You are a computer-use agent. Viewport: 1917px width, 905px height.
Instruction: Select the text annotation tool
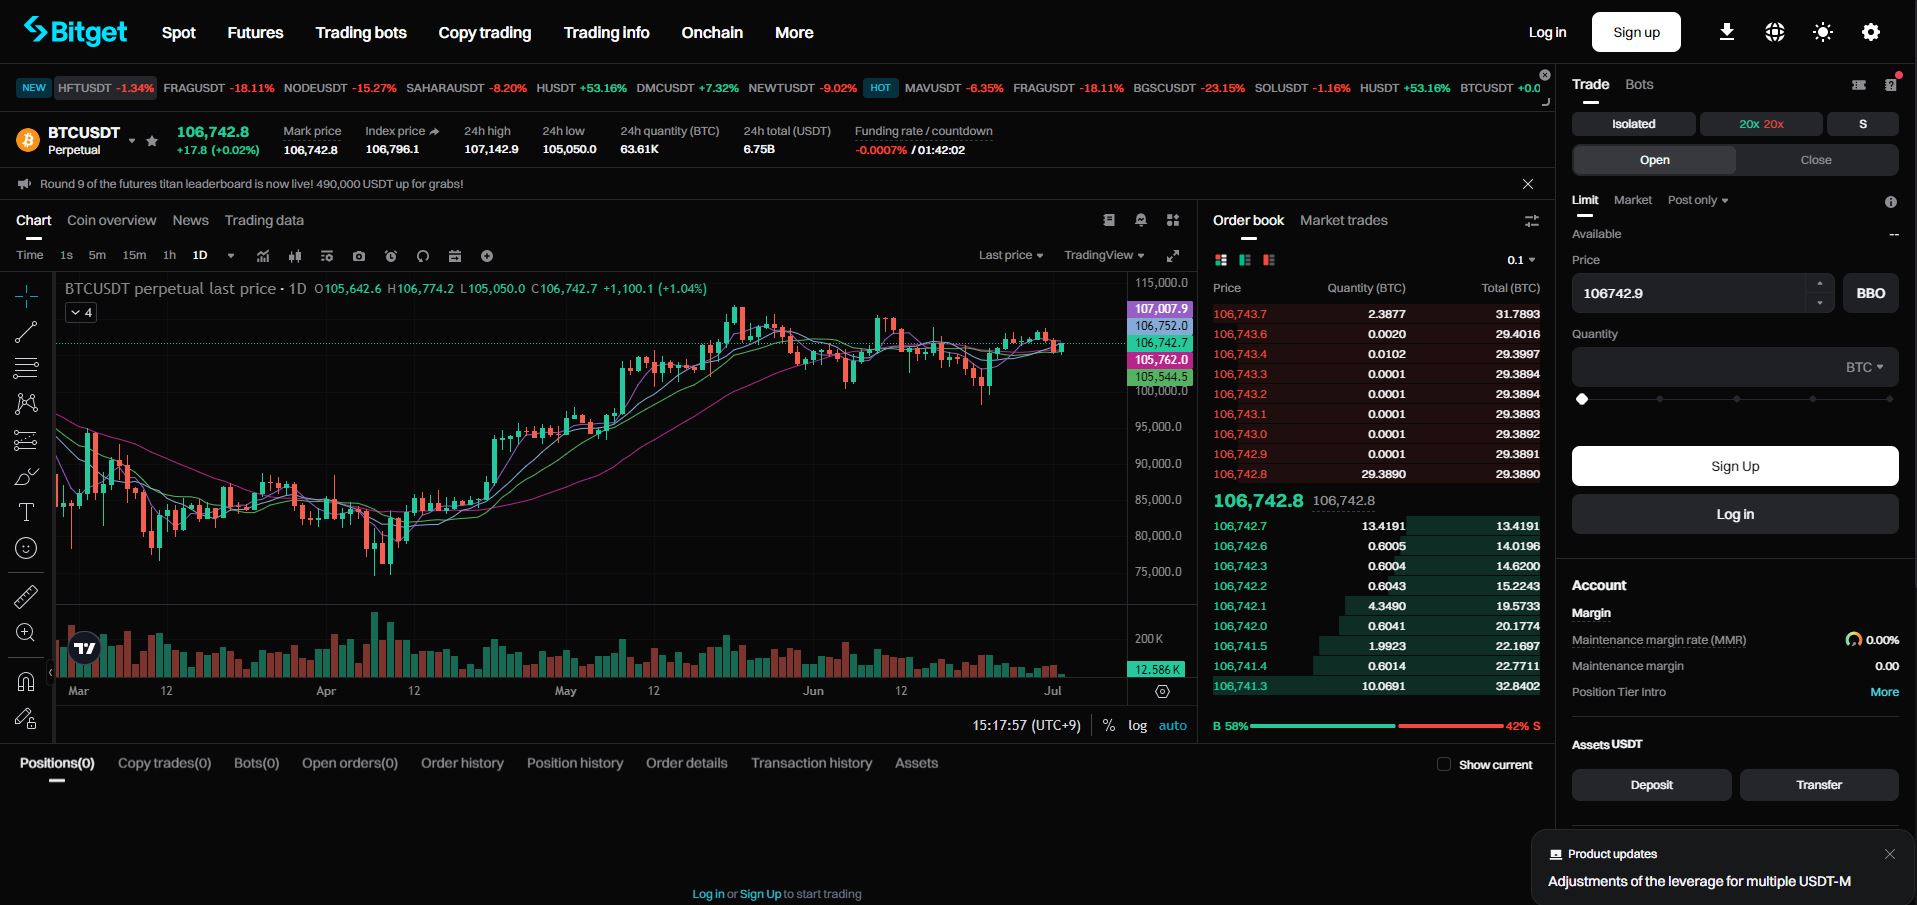coord(26,512)
